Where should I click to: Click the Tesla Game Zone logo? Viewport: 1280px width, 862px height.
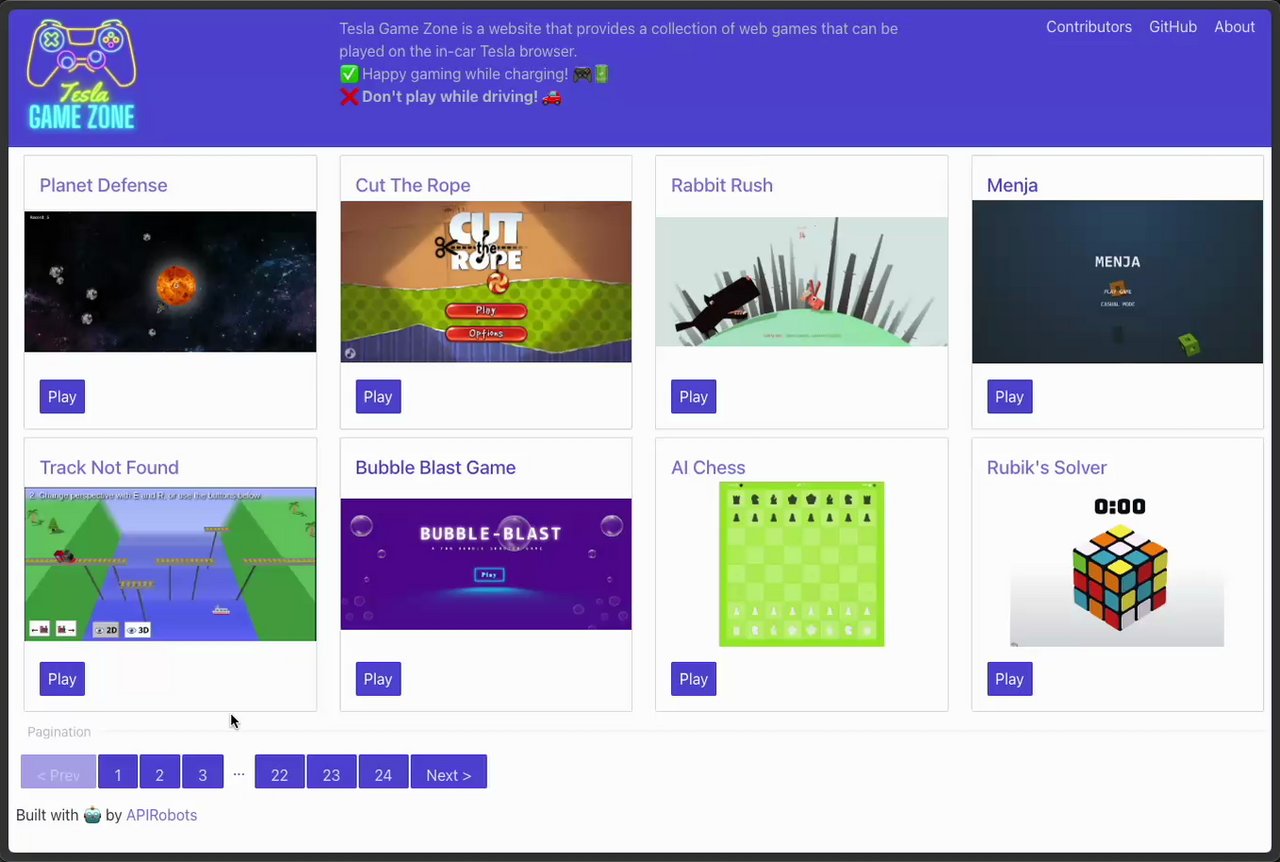(82, 76)
